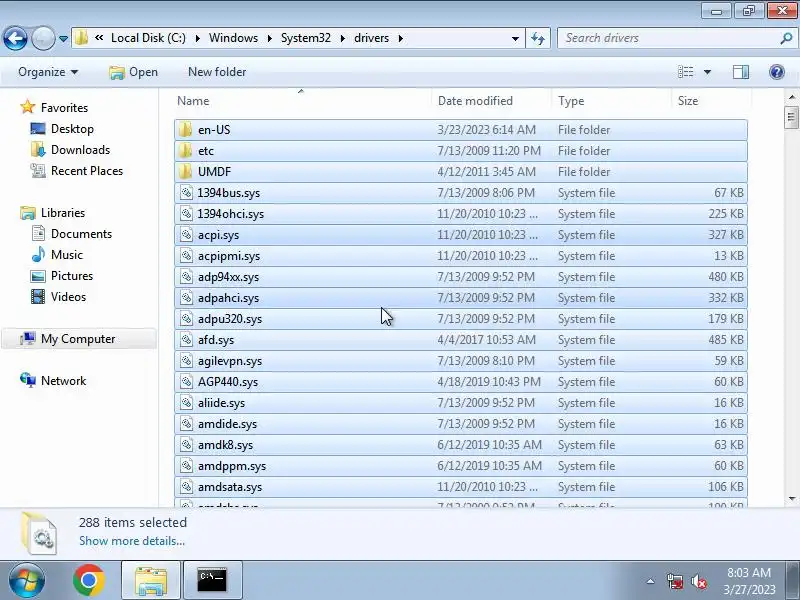Screen dimensions: 800x600
Task: Select Network in navigation pane
Action: click(63, 381)
